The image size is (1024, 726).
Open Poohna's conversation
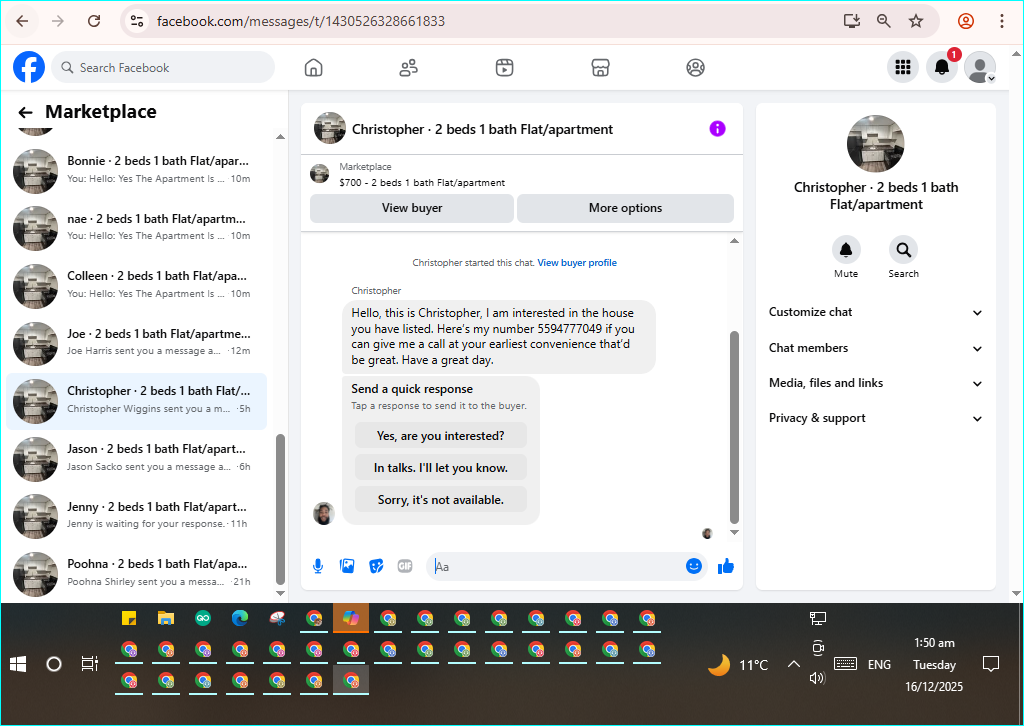(x=137, y=573)
